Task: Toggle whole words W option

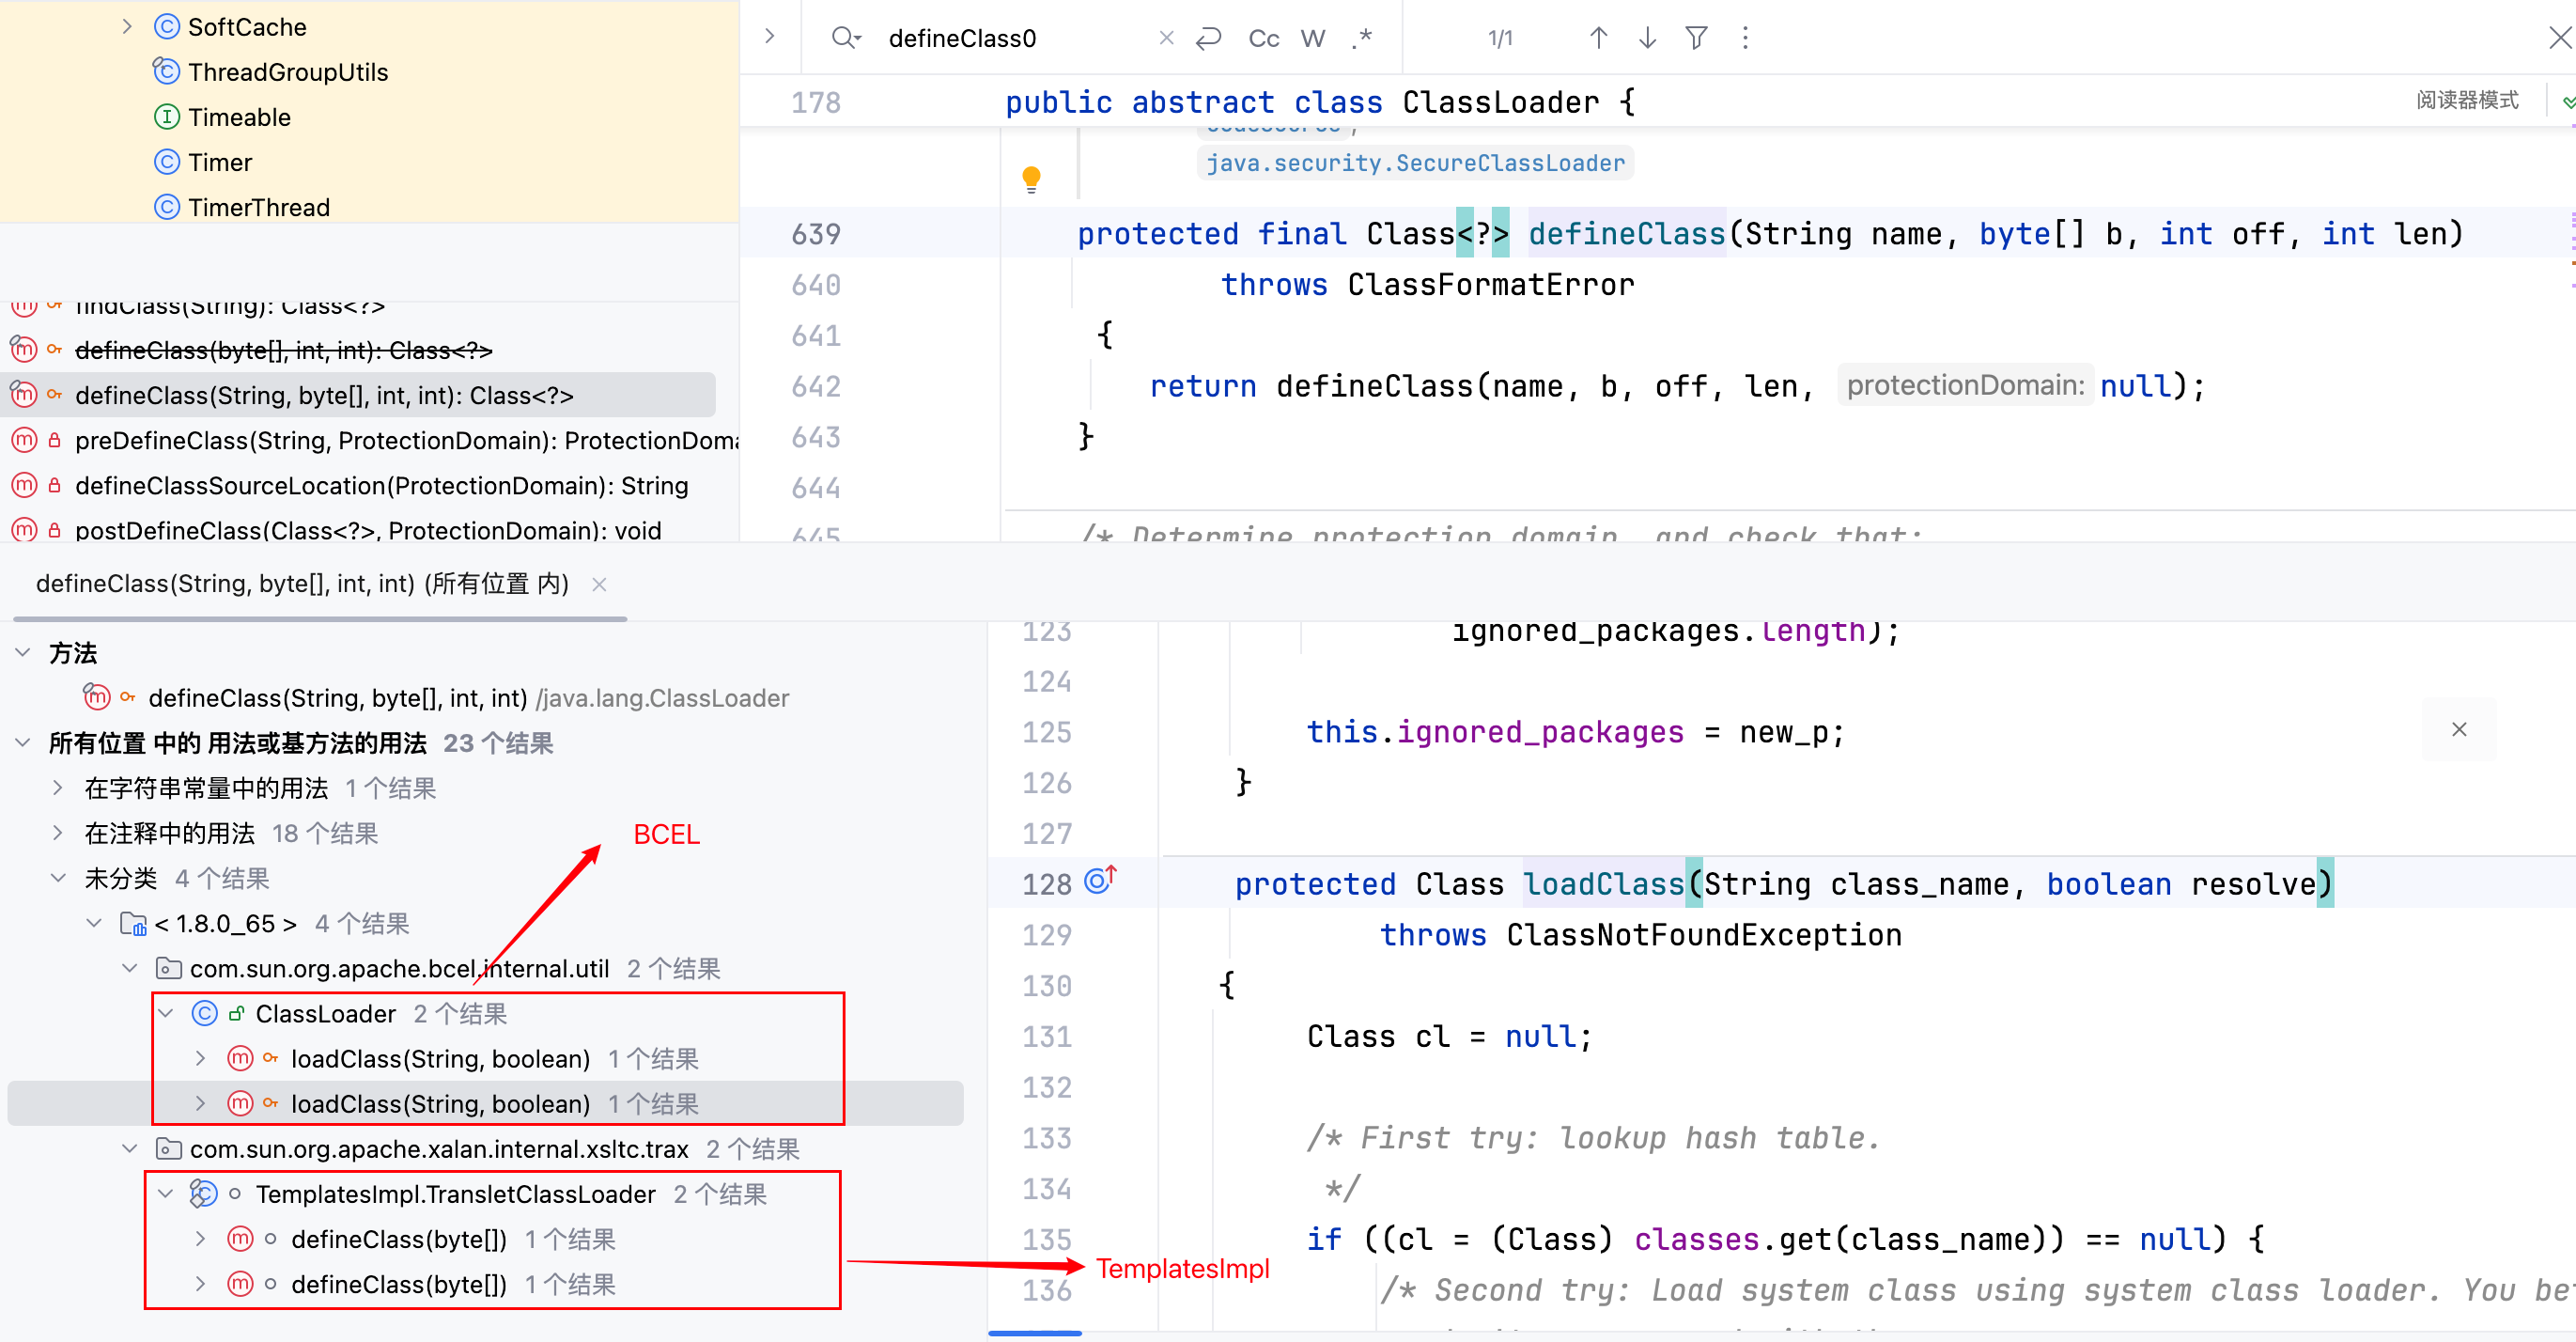Action: click(x=1312, y=38)
